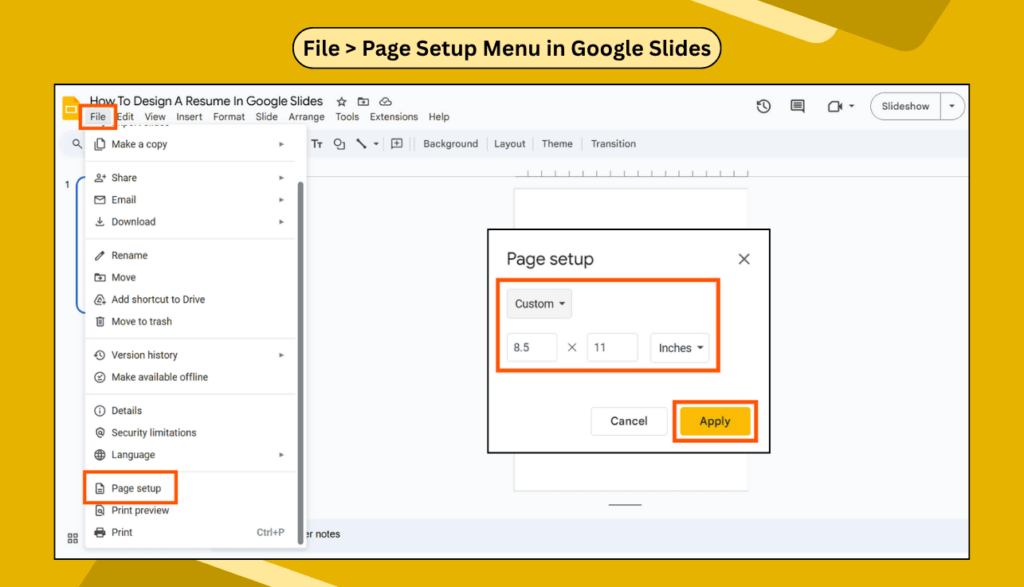1024x587 pixels.
Task: Open version history via the clock icon
Action: 764,105
